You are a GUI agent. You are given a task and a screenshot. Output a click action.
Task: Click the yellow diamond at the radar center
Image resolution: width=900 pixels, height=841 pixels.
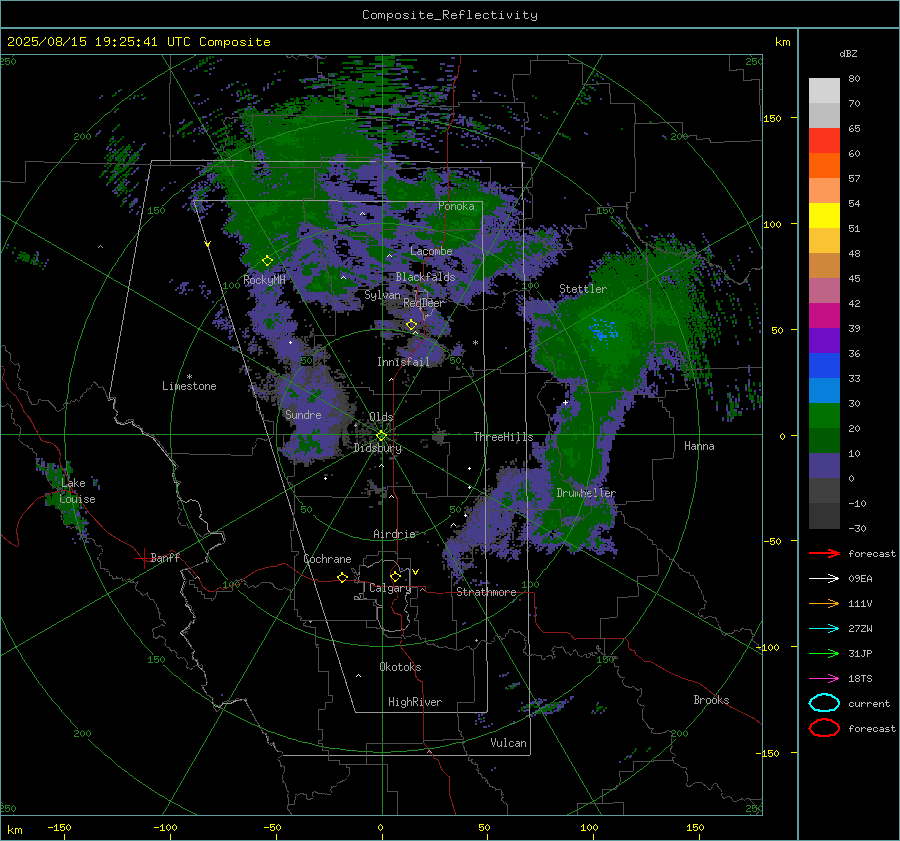click(x=381, y=436)
